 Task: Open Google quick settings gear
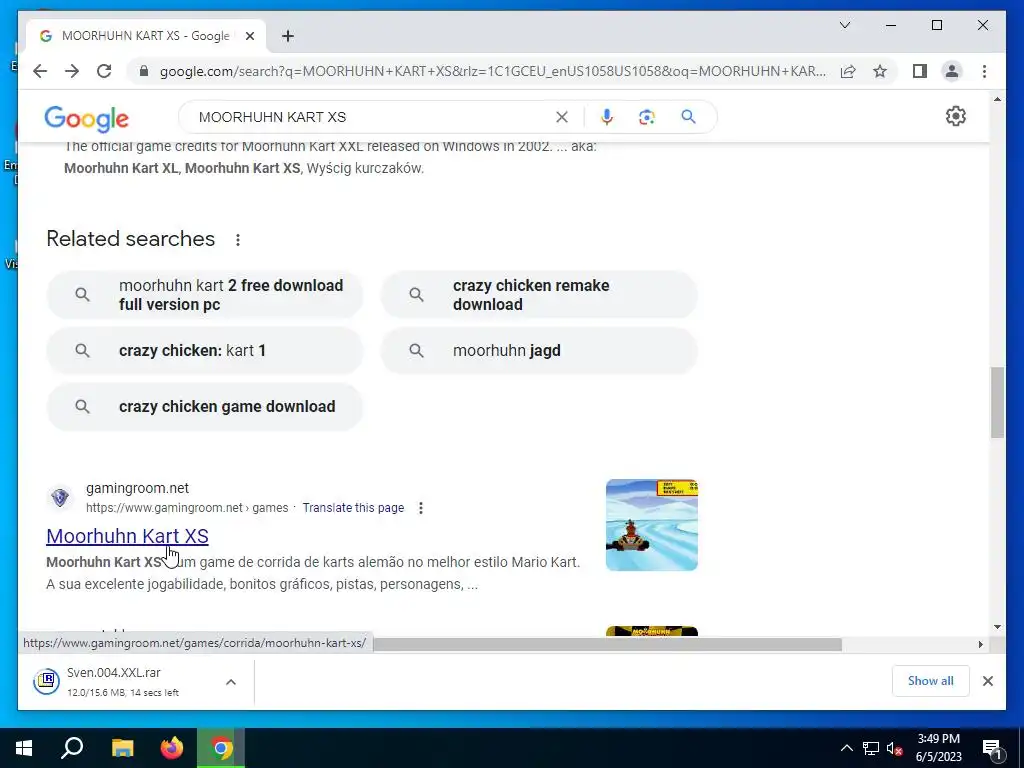click(955, 116)
